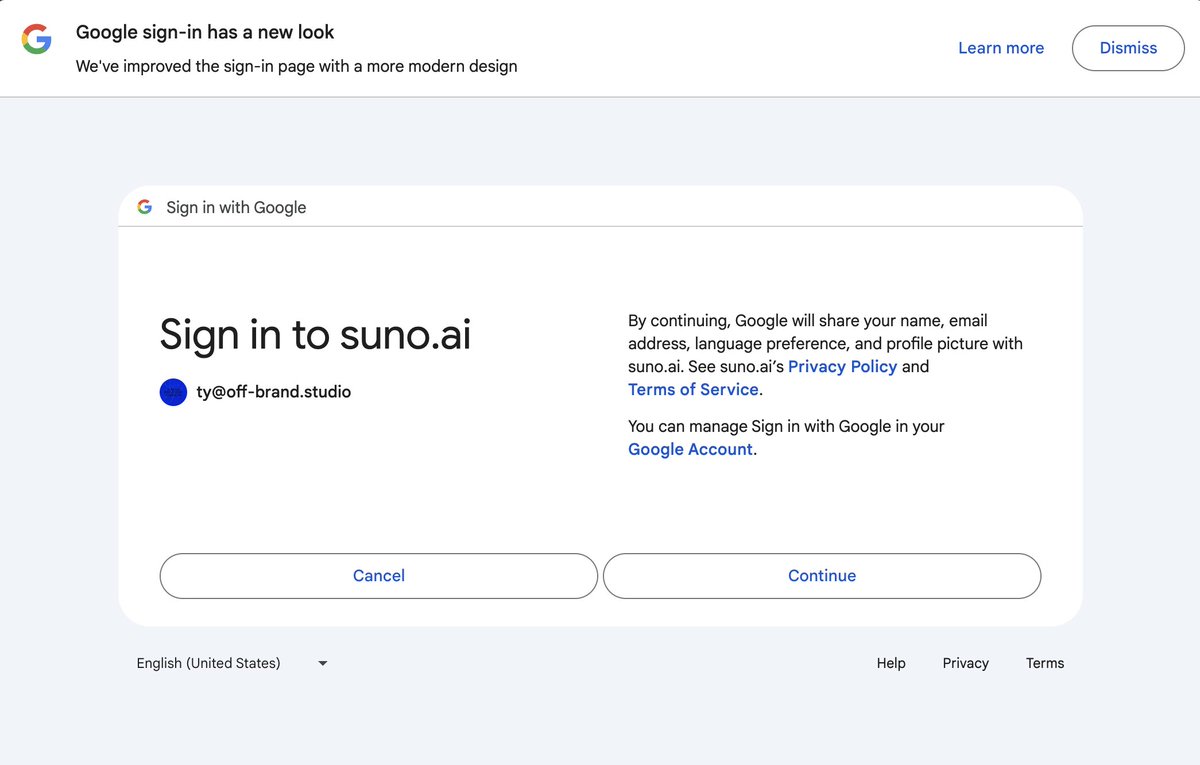Follow the Google Account link
1200x765 pixels.
(690, 449)
